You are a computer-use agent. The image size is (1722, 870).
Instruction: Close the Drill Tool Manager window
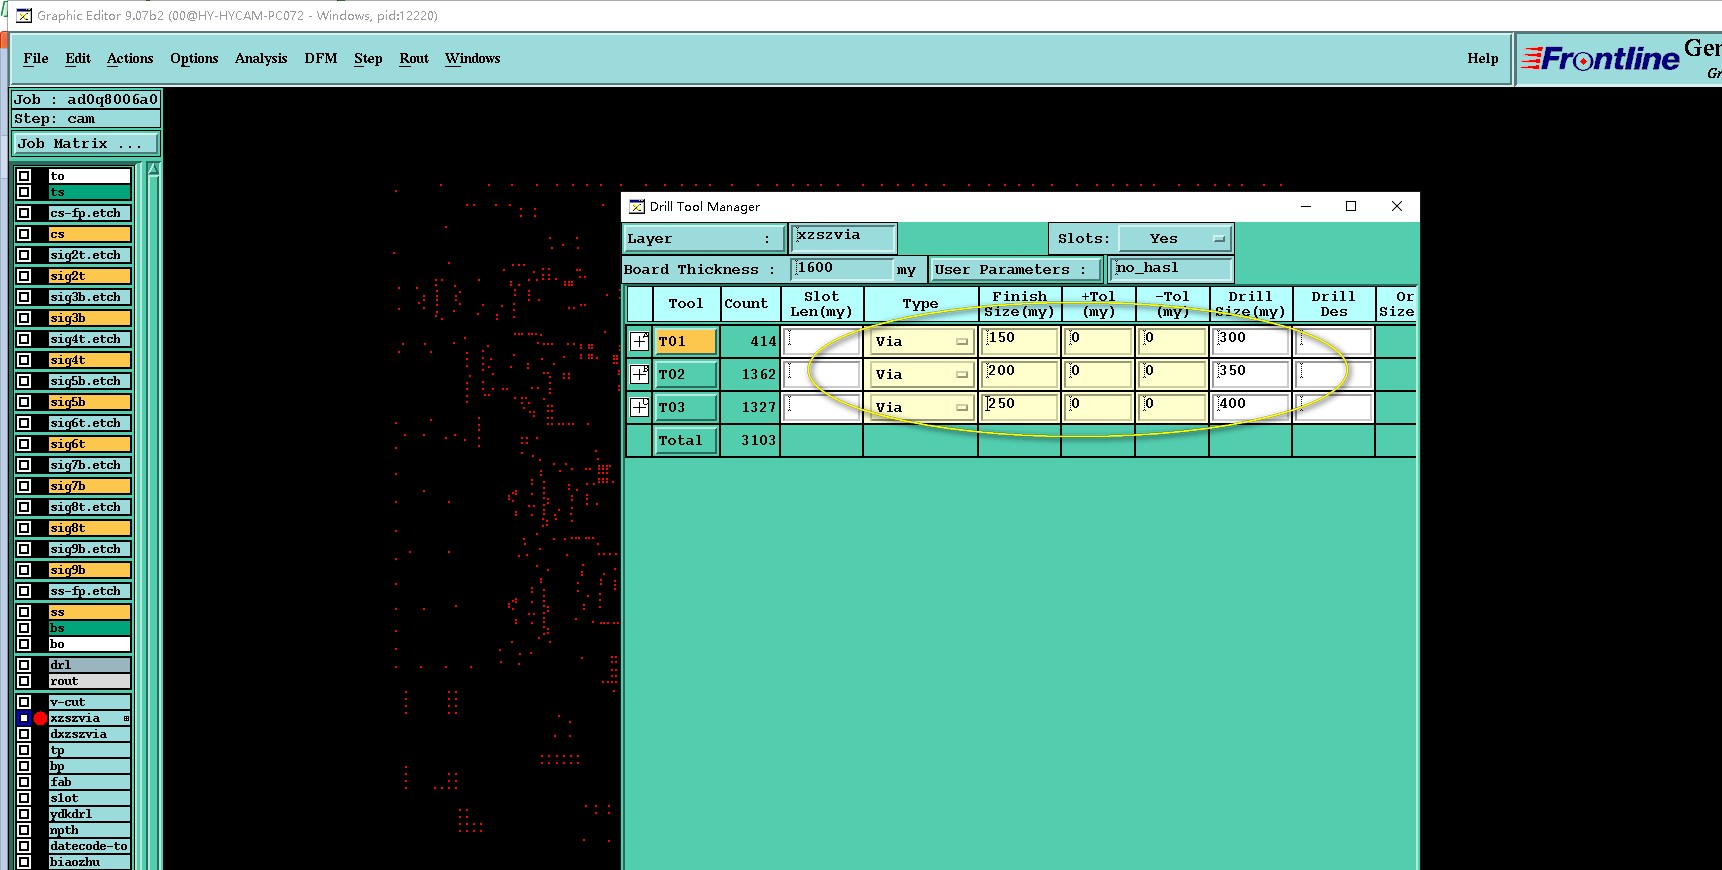coord(1397,206)
